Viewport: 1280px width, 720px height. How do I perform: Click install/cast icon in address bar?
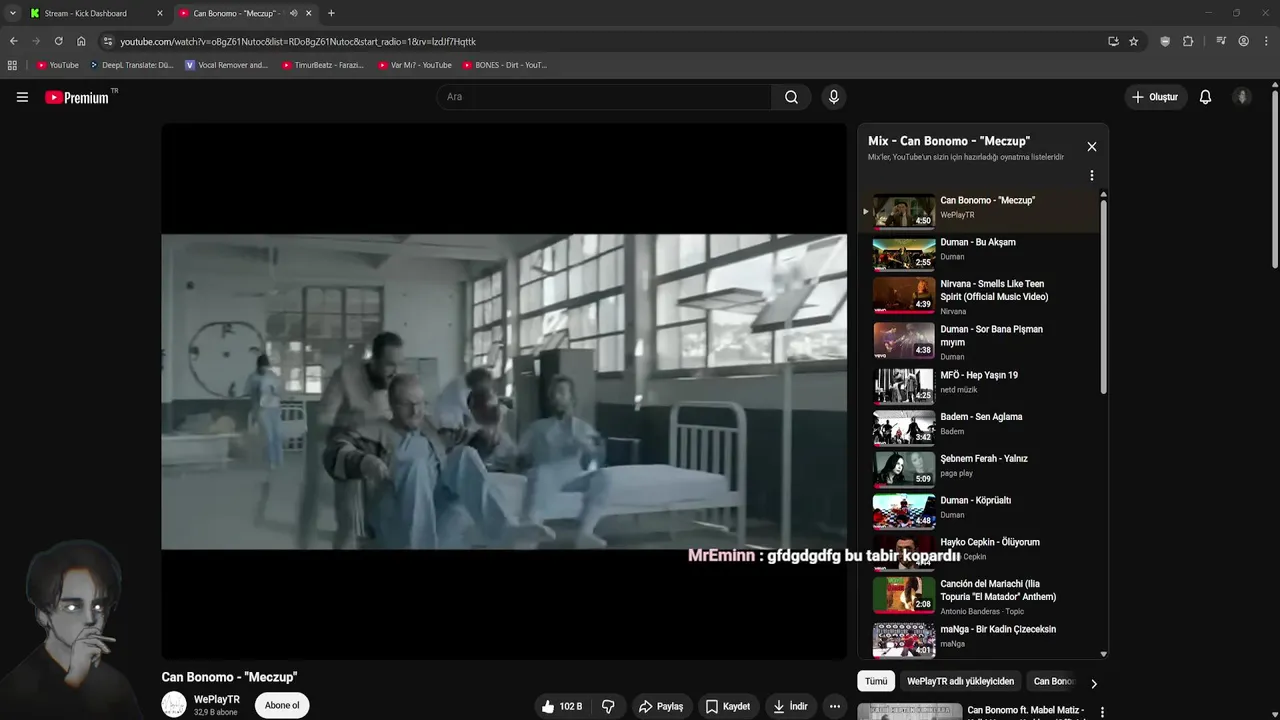pyautogui.click(x=1113, y=41)
